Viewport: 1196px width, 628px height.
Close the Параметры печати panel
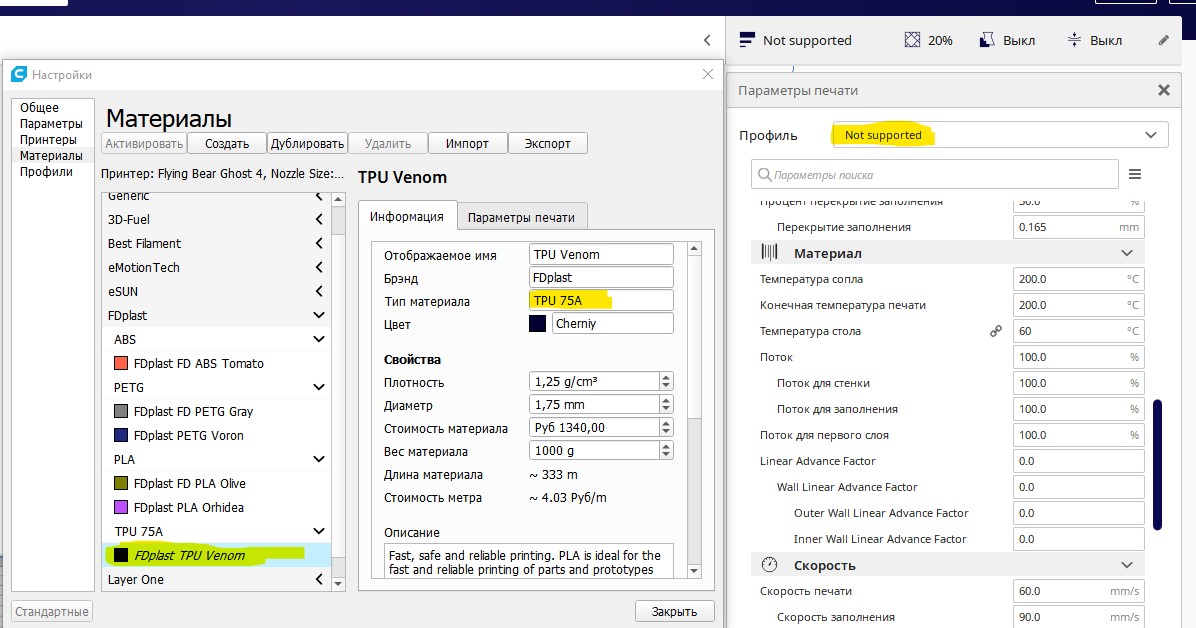1164,90
